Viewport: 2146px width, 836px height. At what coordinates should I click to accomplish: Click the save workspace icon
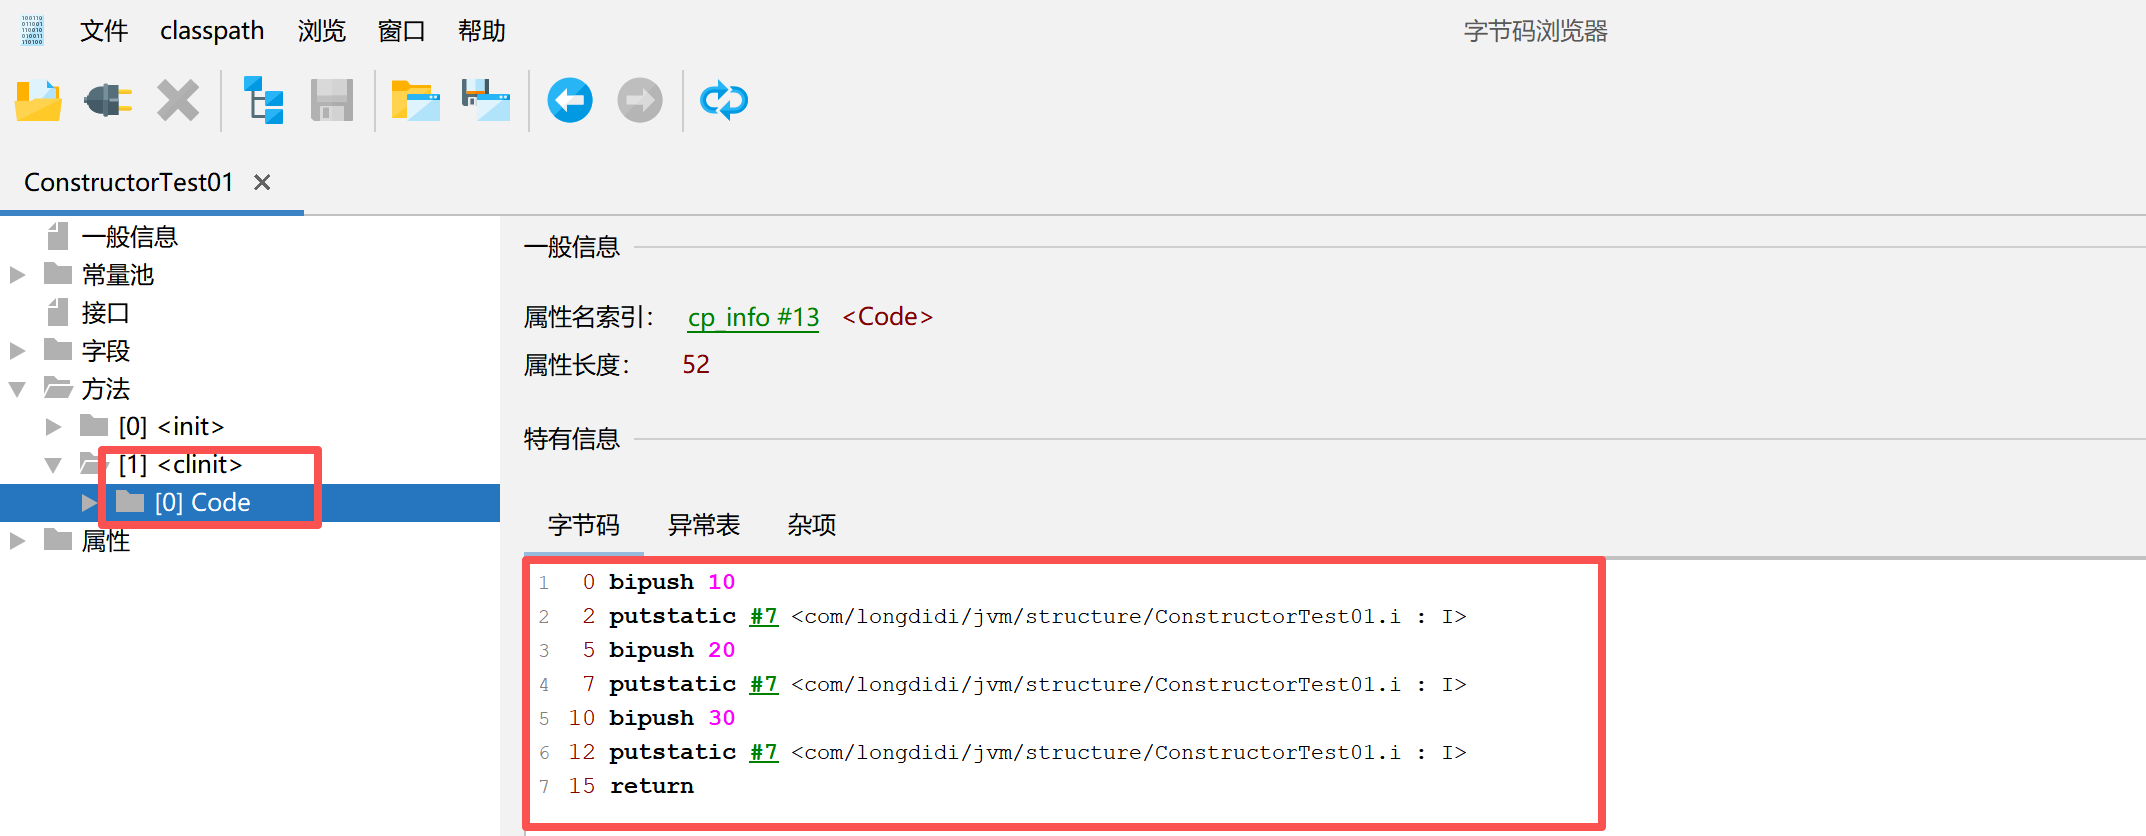[486, 100]
